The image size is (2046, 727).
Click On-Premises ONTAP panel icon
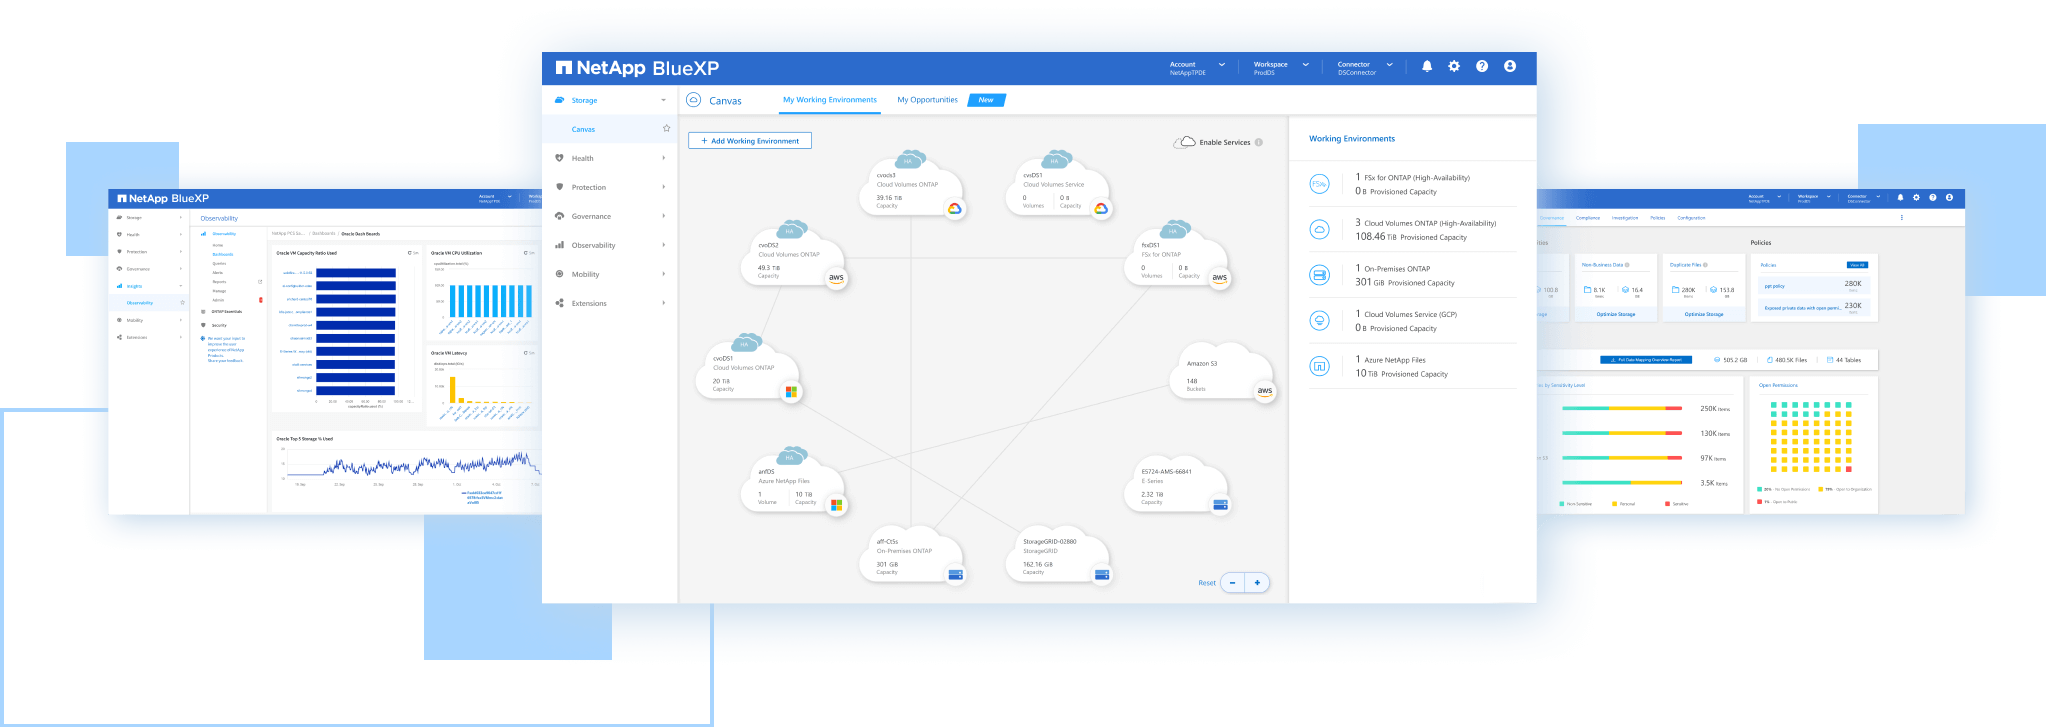1319,275
